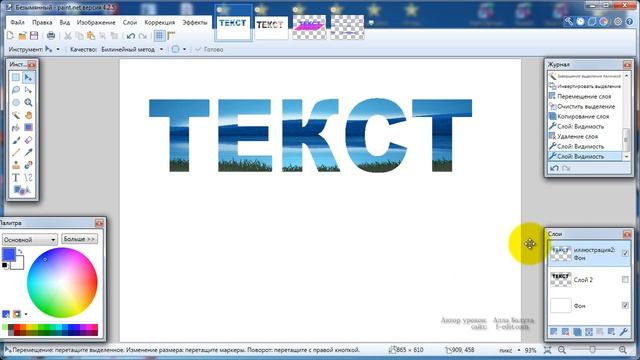This screenshot has height=360, width=640.
Task: Toggle the pixel grid button
Action: point(159,36)
